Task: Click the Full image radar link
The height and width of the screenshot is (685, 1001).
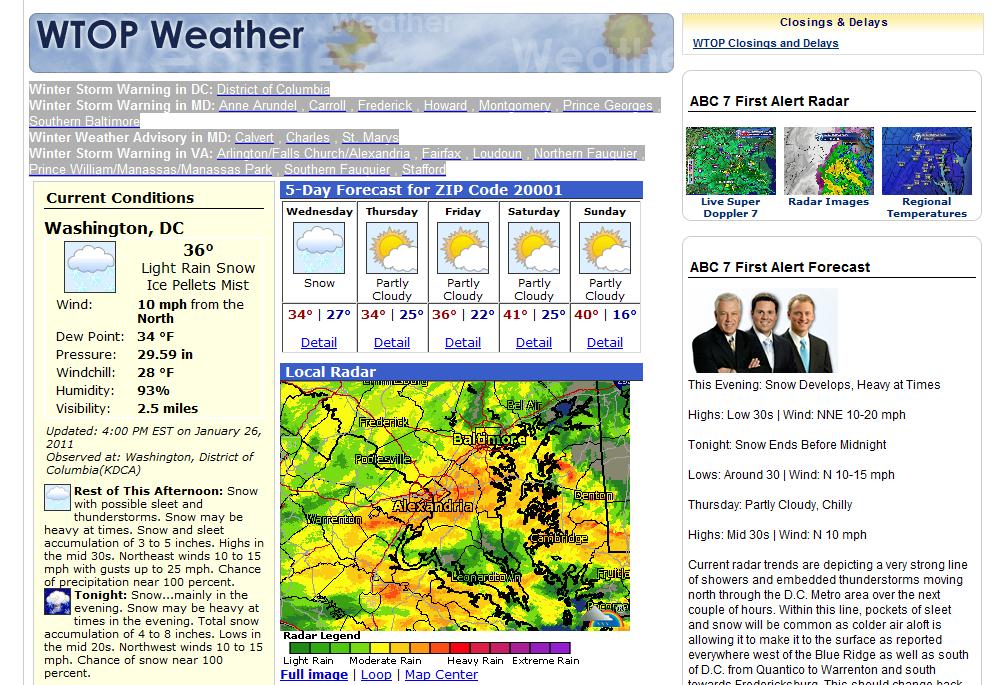Action: tap(314, 675)
